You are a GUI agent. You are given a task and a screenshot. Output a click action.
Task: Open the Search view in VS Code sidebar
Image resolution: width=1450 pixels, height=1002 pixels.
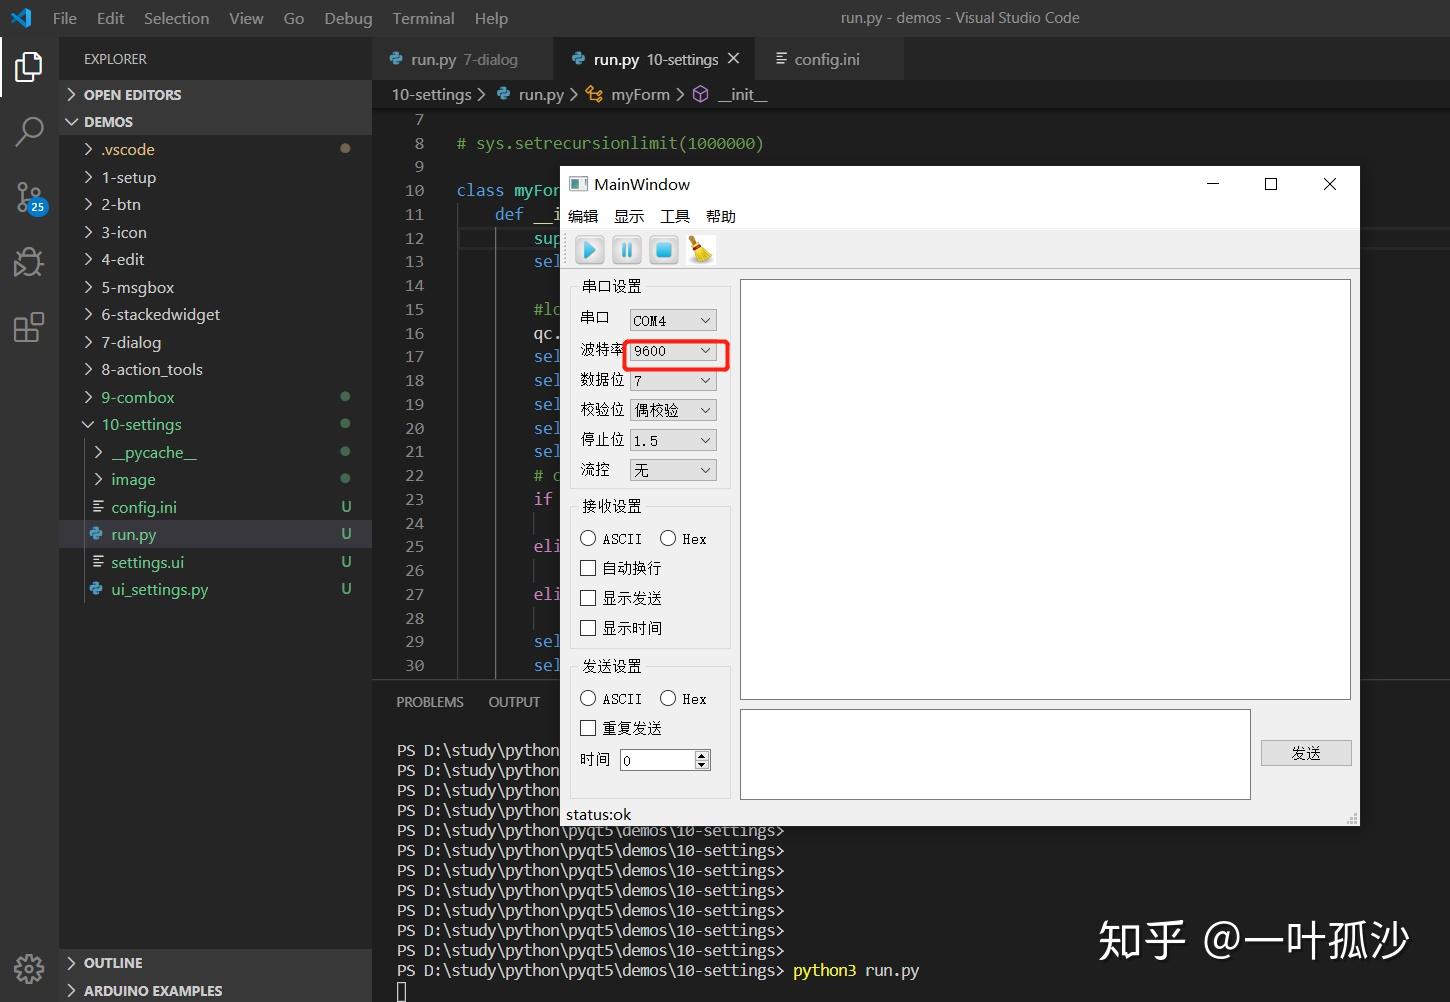coord(29,131)
